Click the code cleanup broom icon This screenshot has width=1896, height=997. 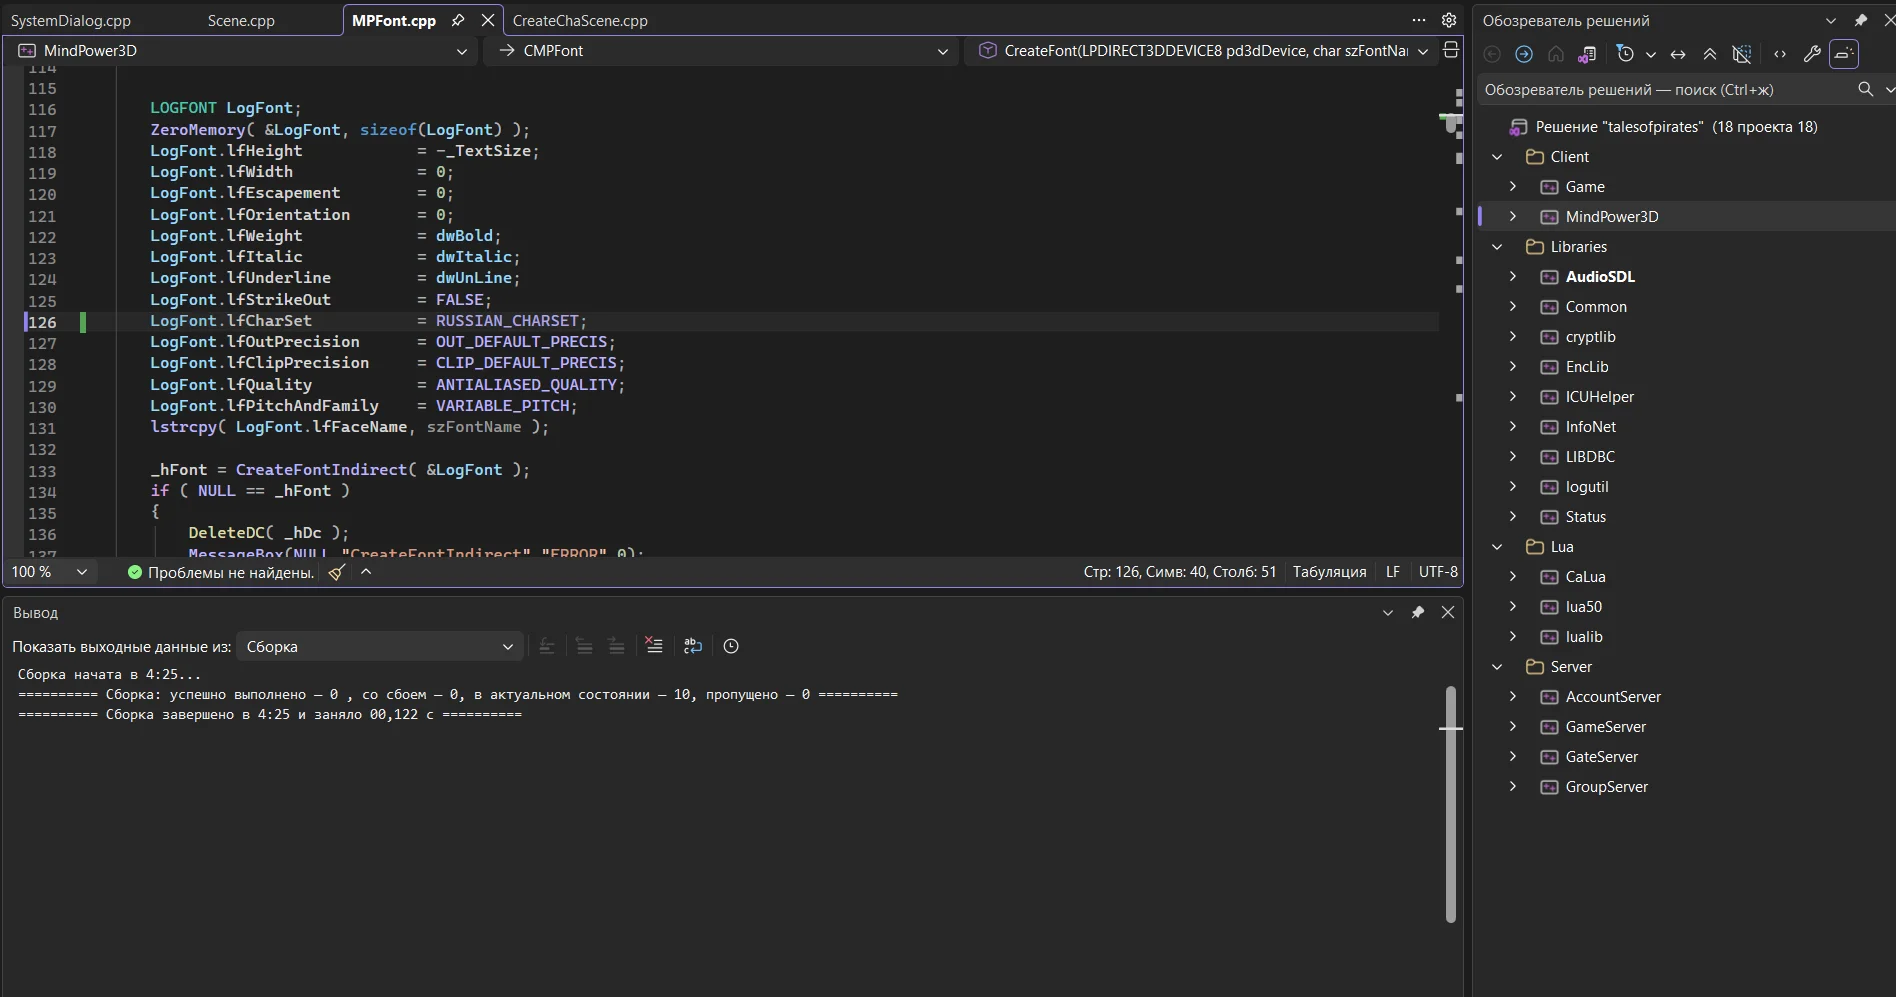[x=337, y=572]
